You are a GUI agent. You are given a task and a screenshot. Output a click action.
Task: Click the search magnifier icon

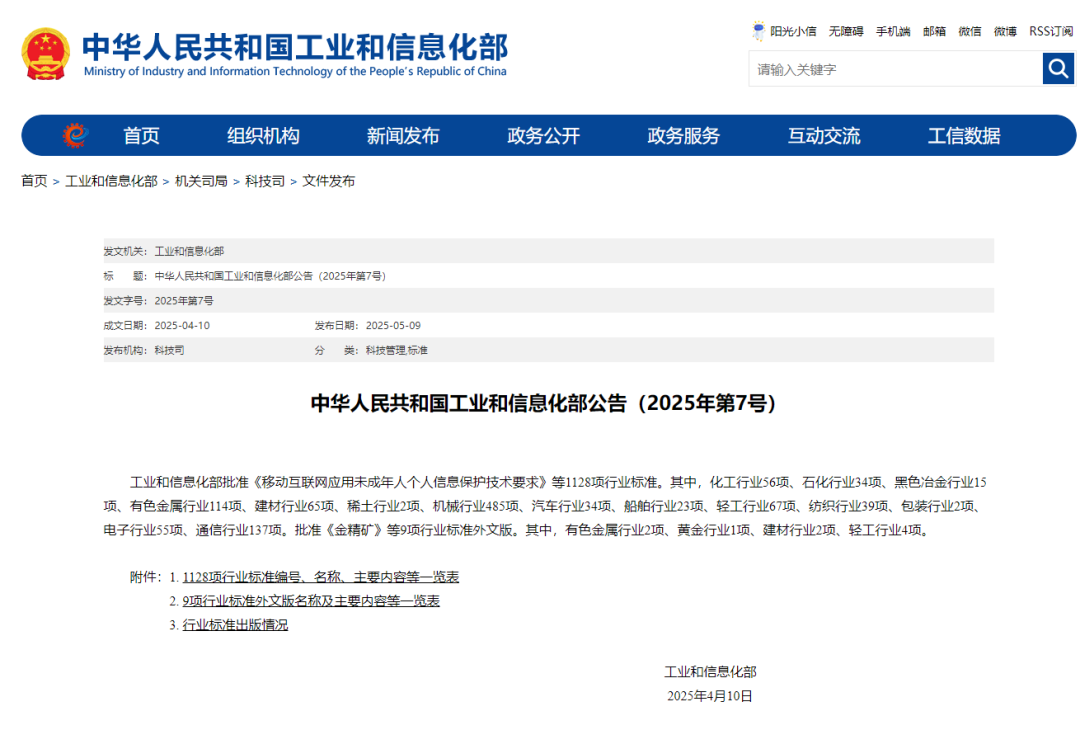pyautogui.click(x=1058, y=68)
